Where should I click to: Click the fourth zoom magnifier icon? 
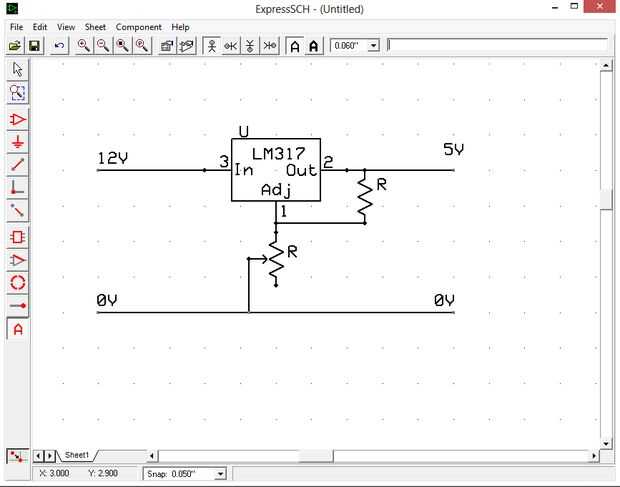click(x=142, y=46)
